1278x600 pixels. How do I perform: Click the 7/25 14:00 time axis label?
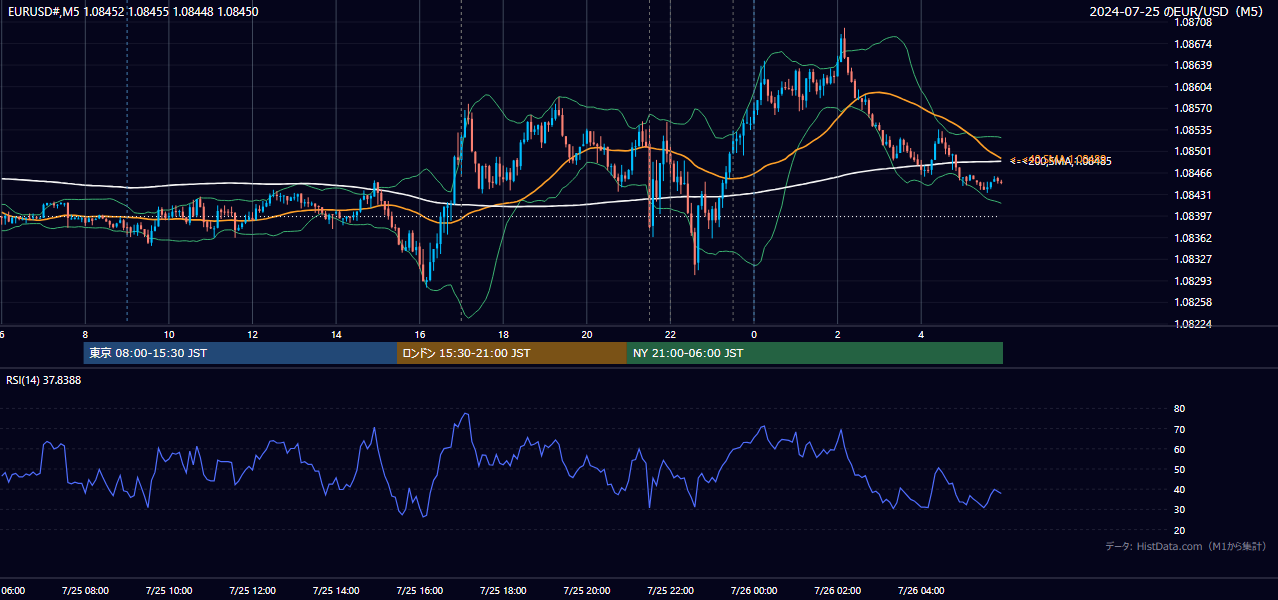click(336, 590)
